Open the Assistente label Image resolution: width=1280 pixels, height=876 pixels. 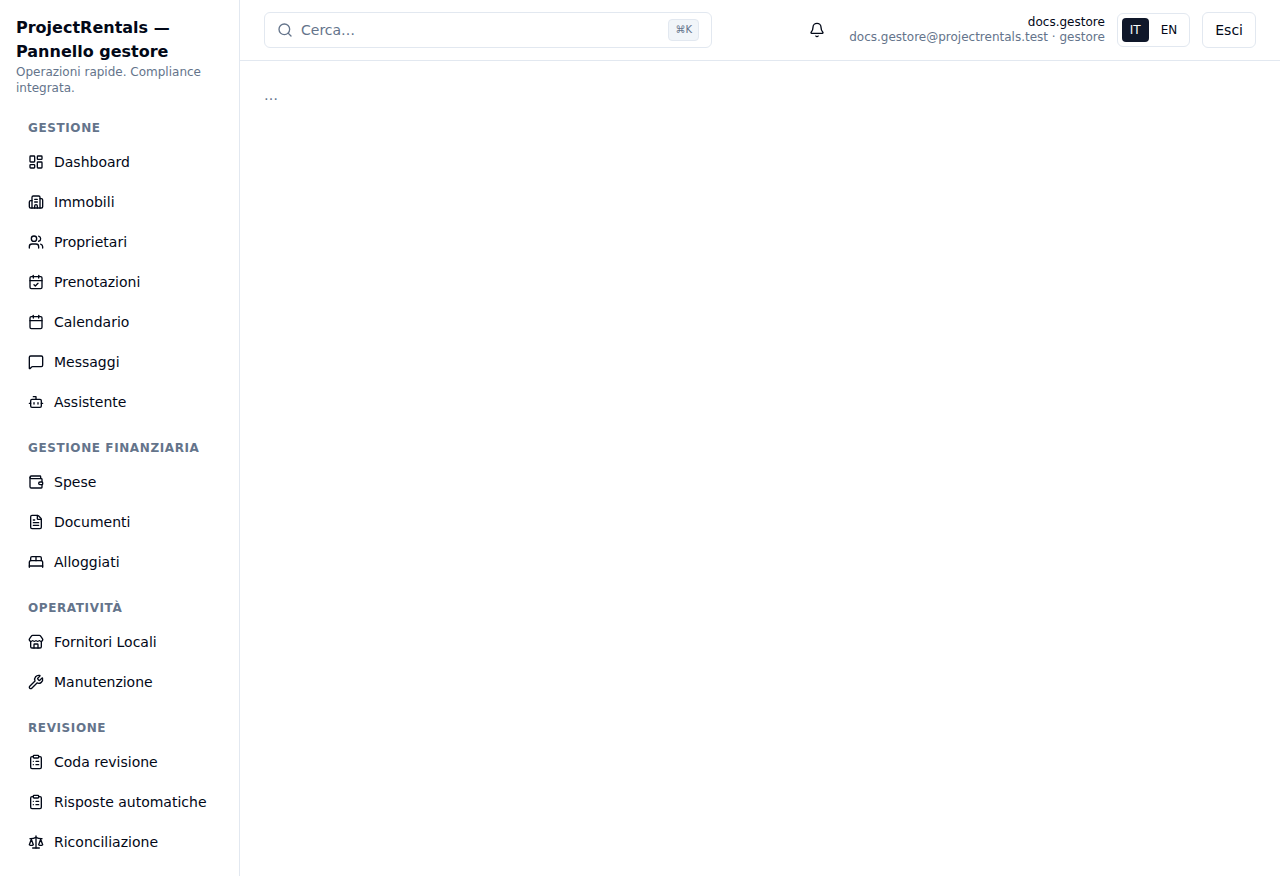tap(90, 402)
